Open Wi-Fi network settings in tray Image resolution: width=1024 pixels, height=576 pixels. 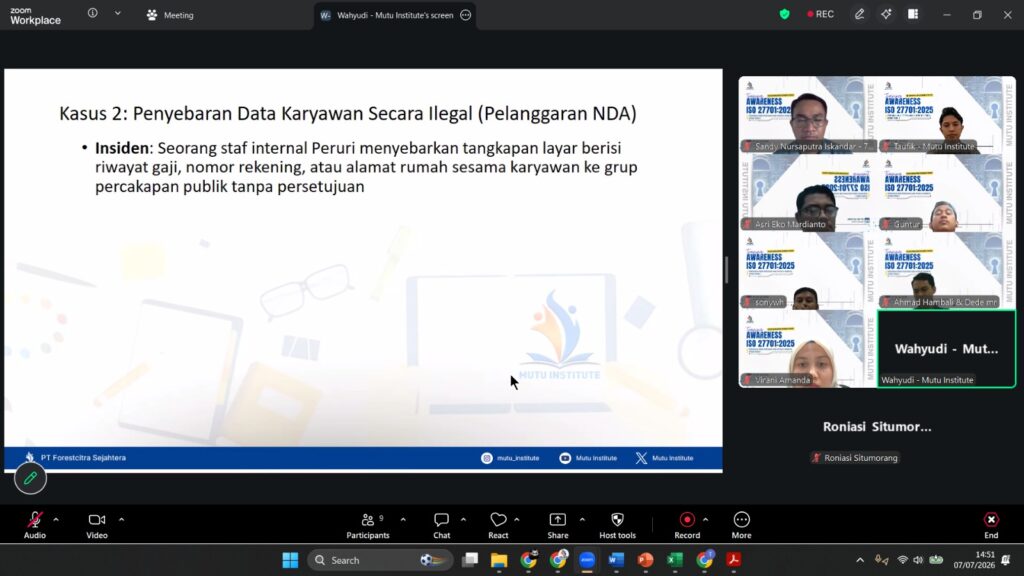pyautogui.click(x=903, y=560)
